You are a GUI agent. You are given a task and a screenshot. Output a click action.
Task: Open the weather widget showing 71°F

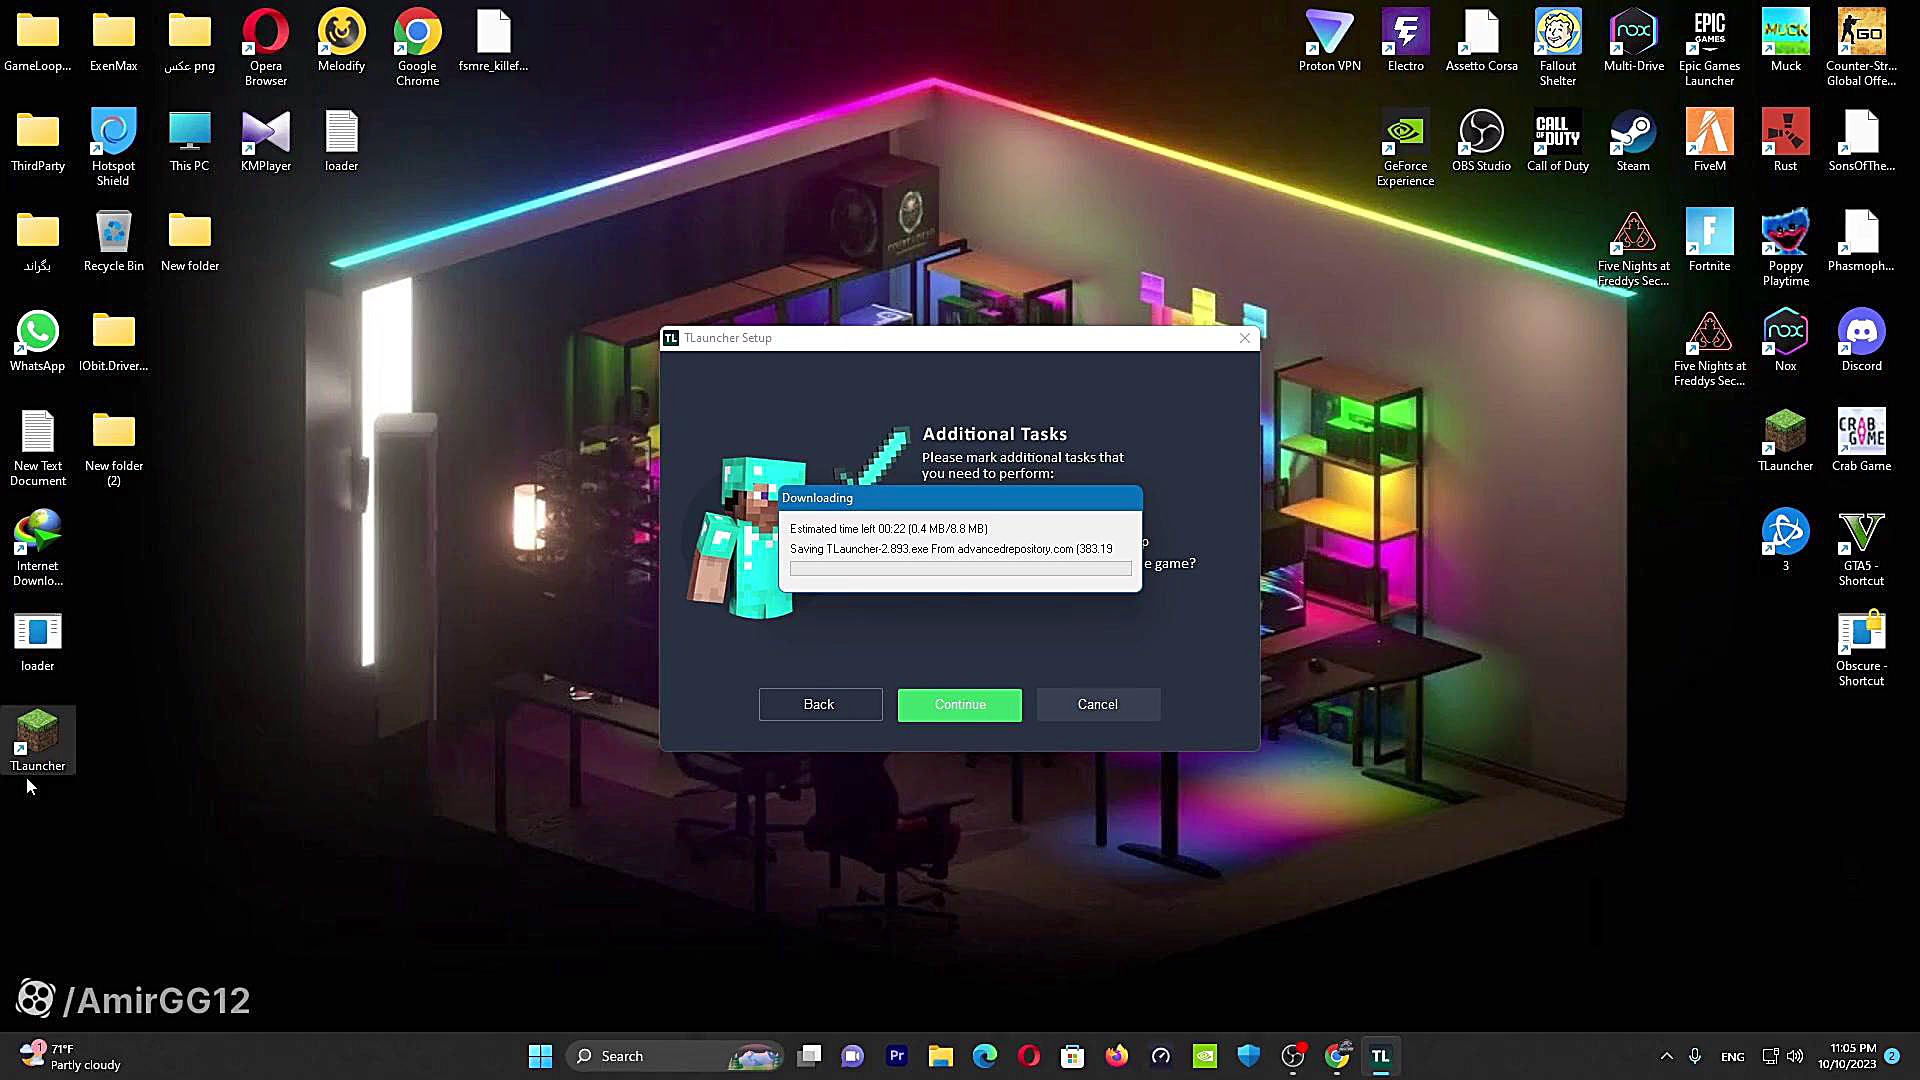coord(70,1056)
